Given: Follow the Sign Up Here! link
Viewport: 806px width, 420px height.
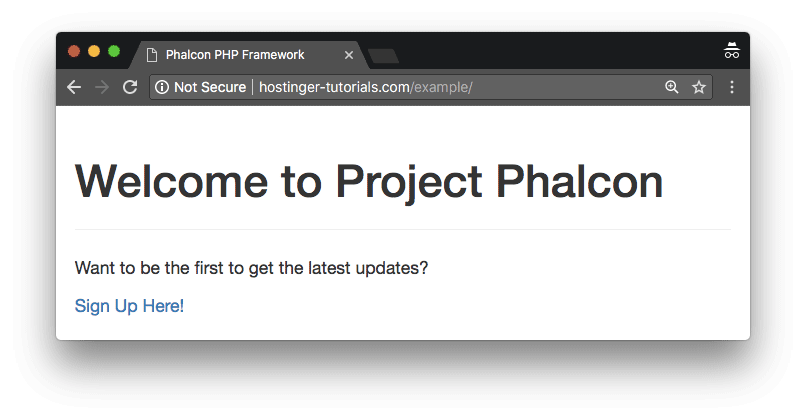Looking at the screenshot, I should (x=129, y=306).
